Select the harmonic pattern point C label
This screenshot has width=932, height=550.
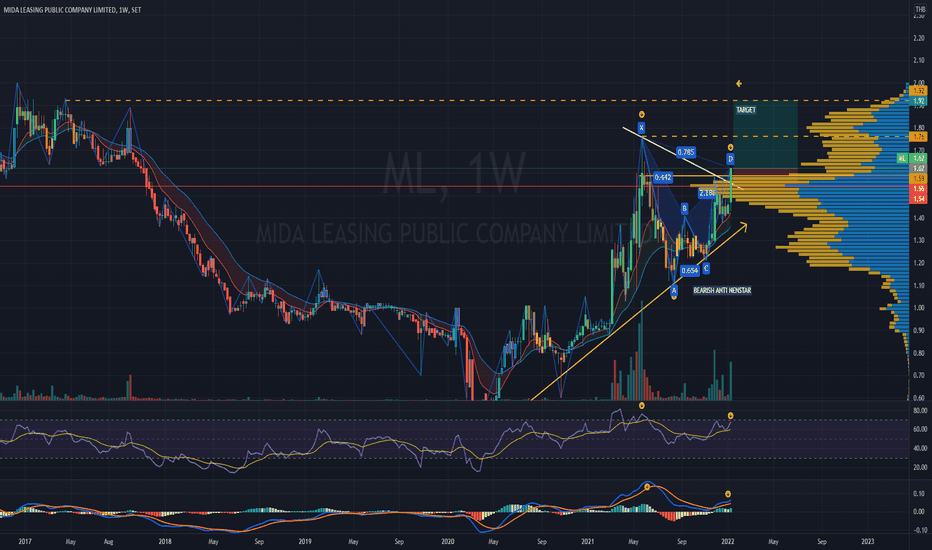706,269
